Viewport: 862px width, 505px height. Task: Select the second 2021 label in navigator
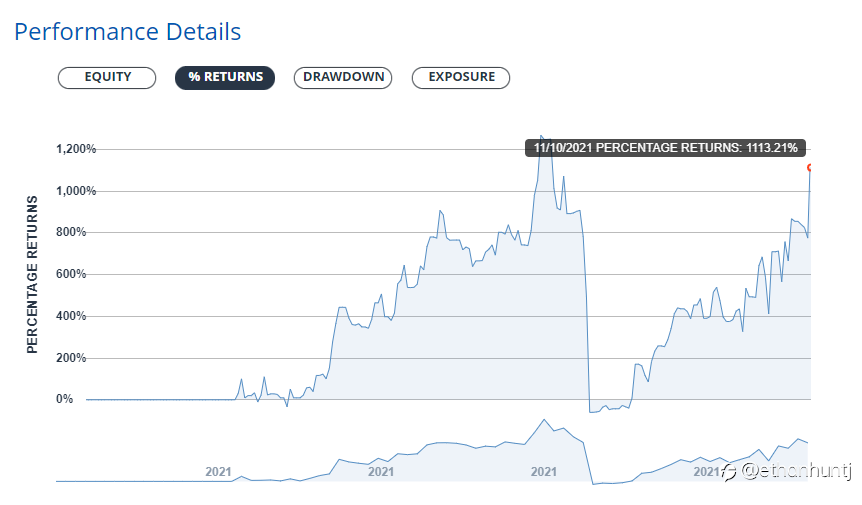point(381,471)
